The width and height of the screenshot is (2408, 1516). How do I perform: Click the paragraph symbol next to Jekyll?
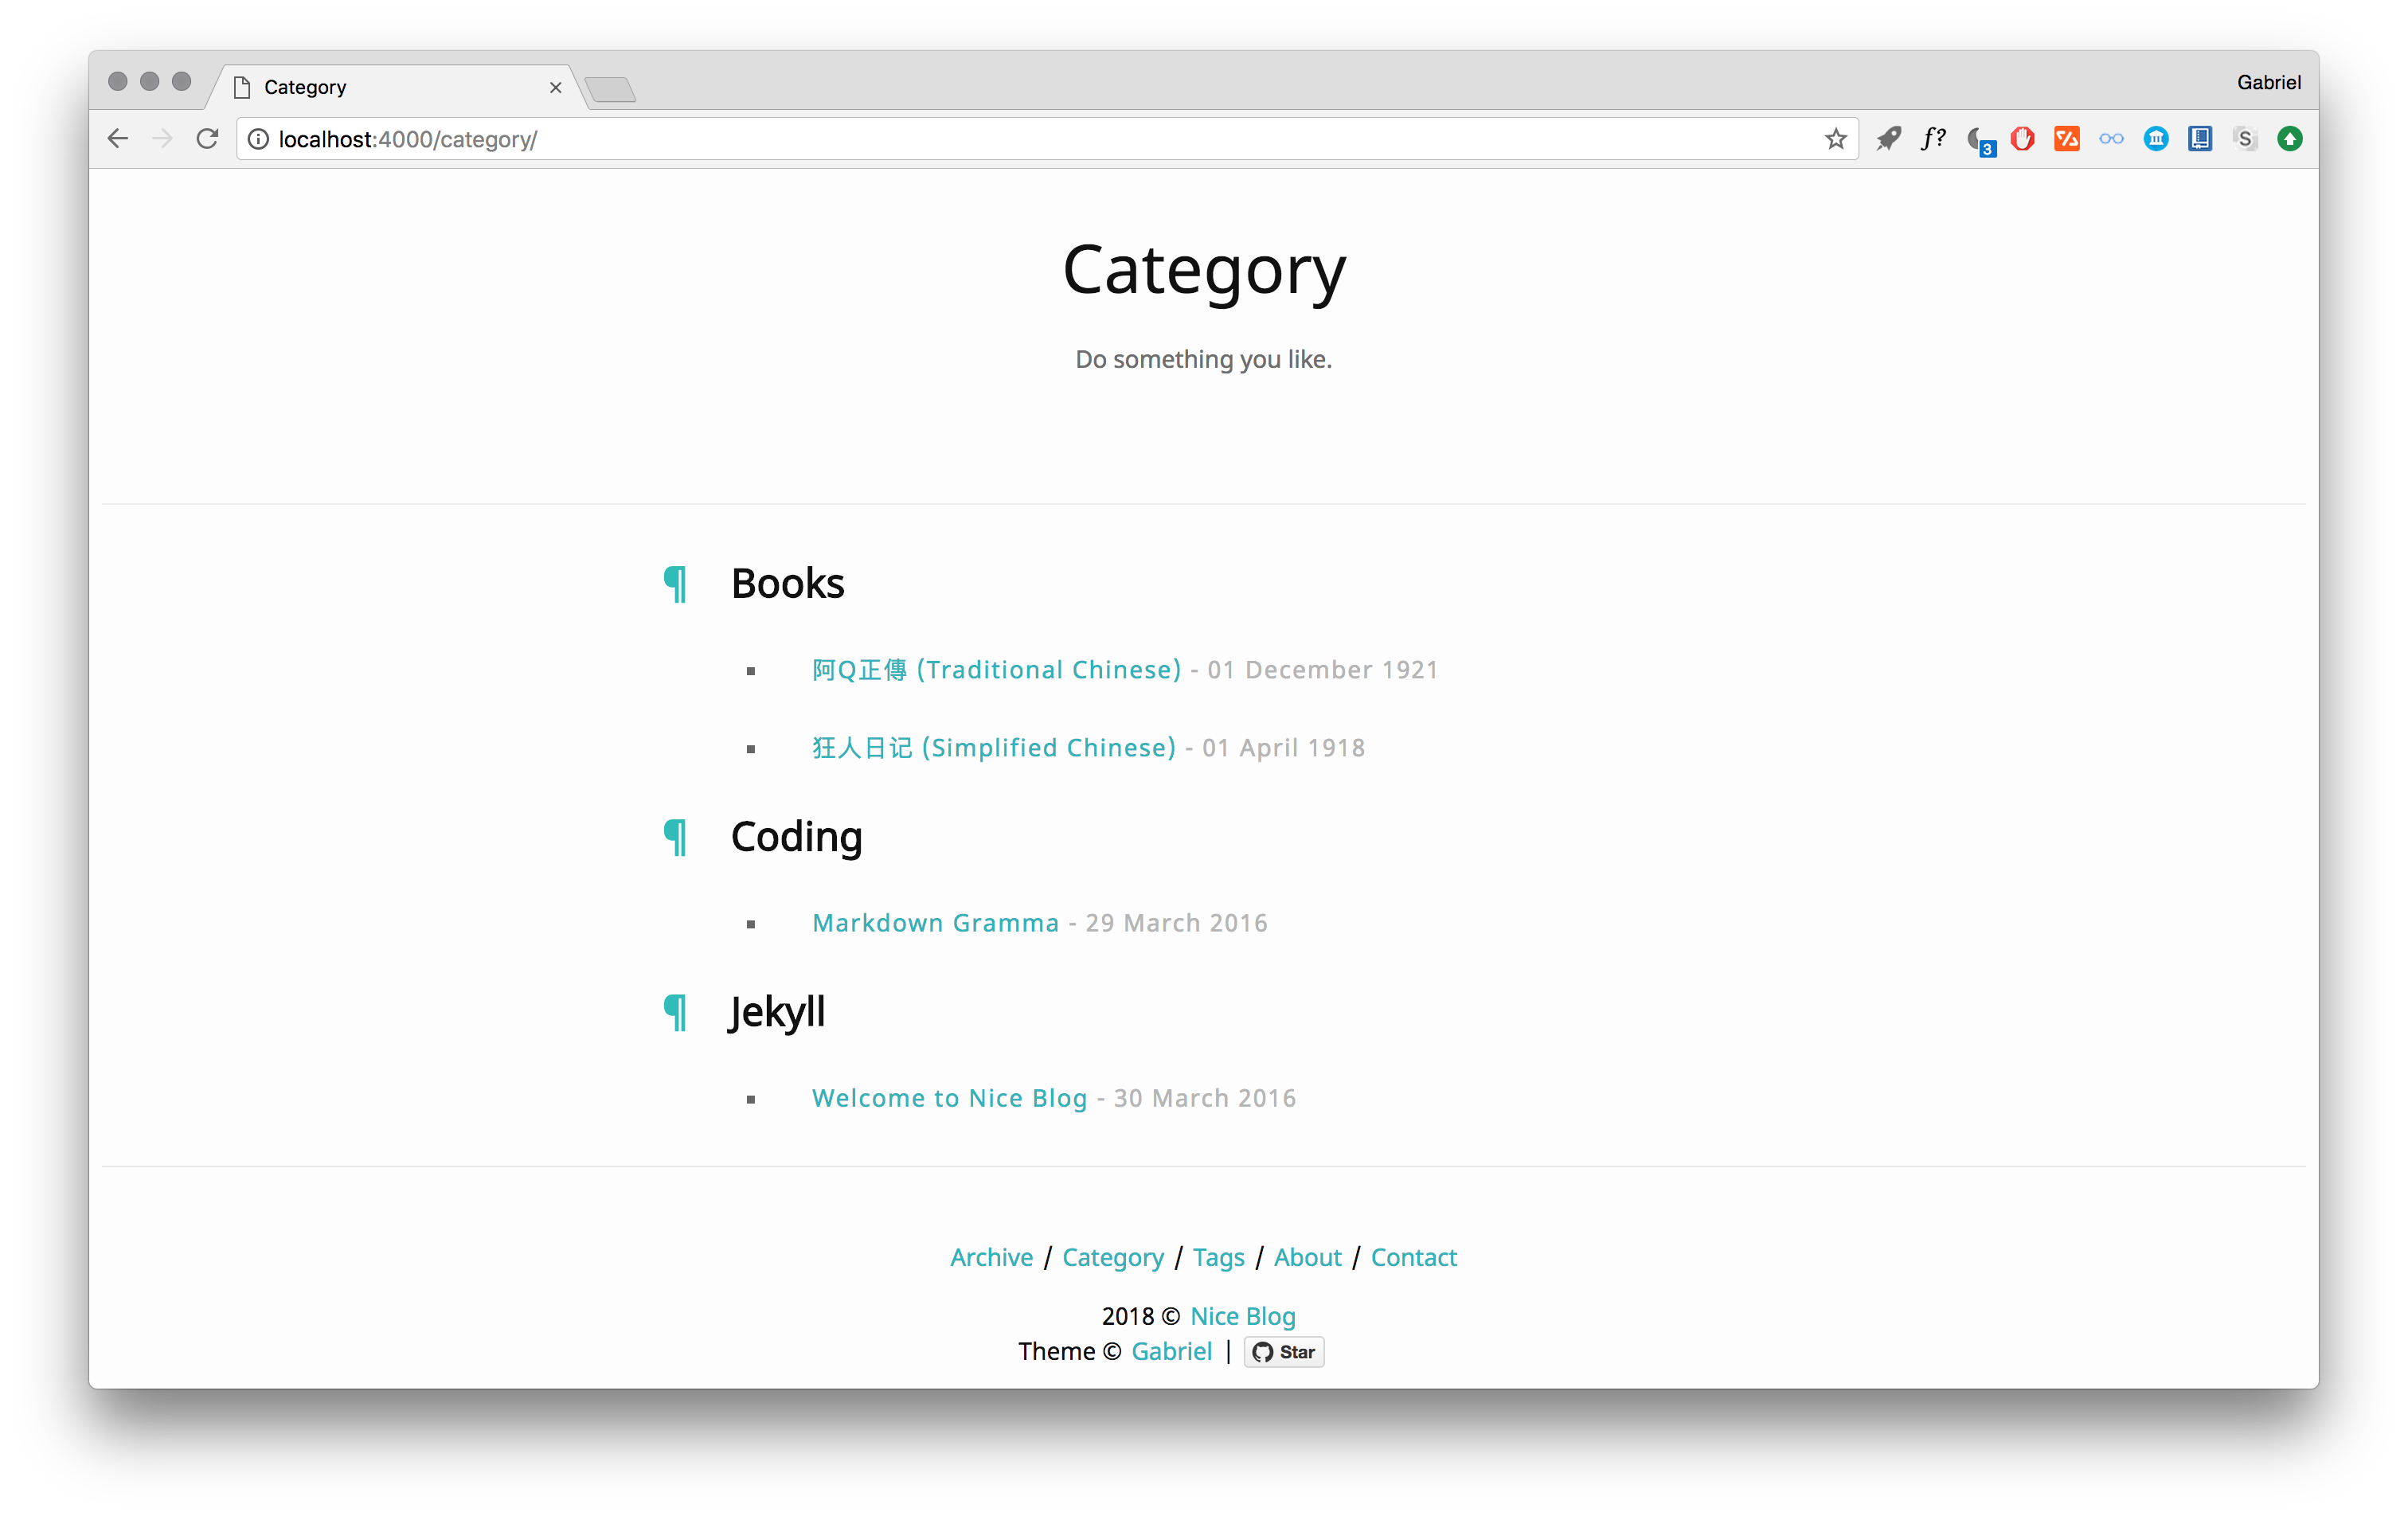[x=679, y=1010]
